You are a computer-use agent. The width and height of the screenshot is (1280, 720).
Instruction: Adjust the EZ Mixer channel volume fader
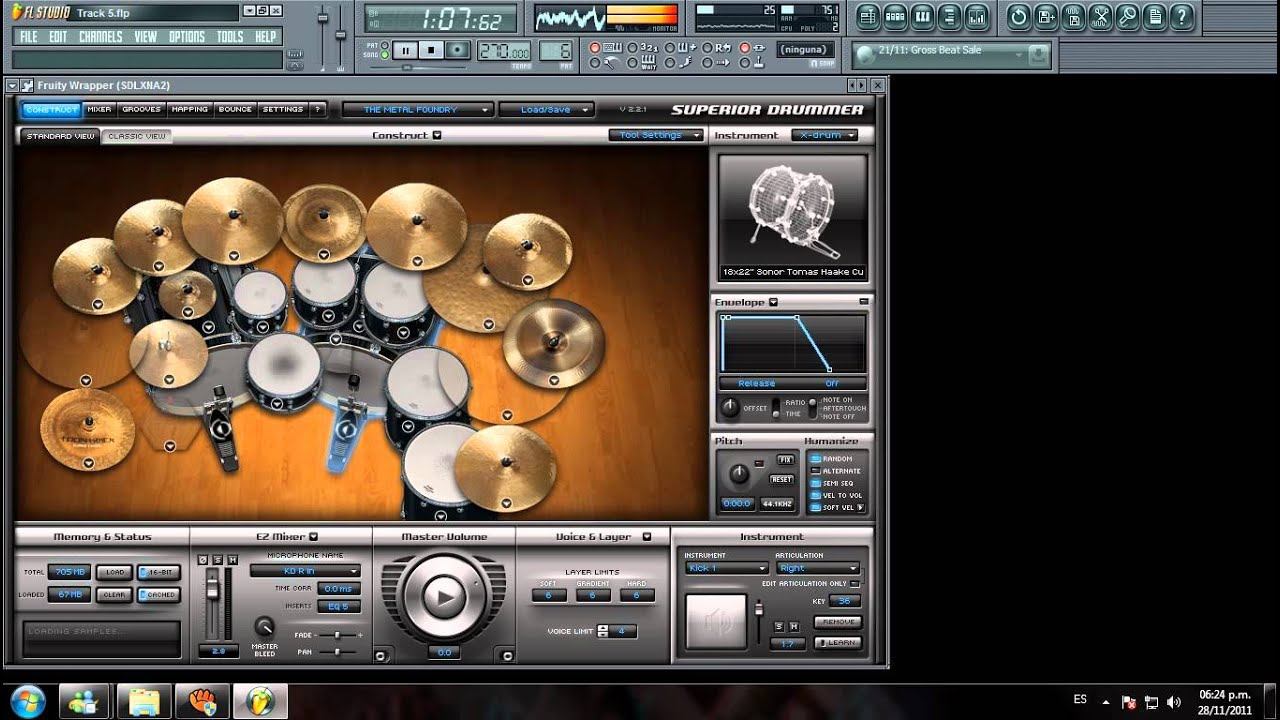(x=212, y=589)
